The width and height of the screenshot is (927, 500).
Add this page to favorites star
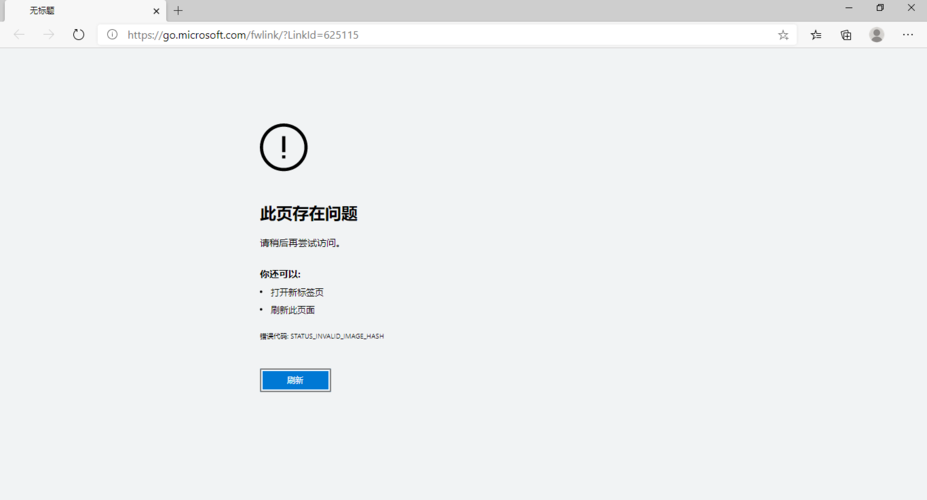tap(783, 35)
